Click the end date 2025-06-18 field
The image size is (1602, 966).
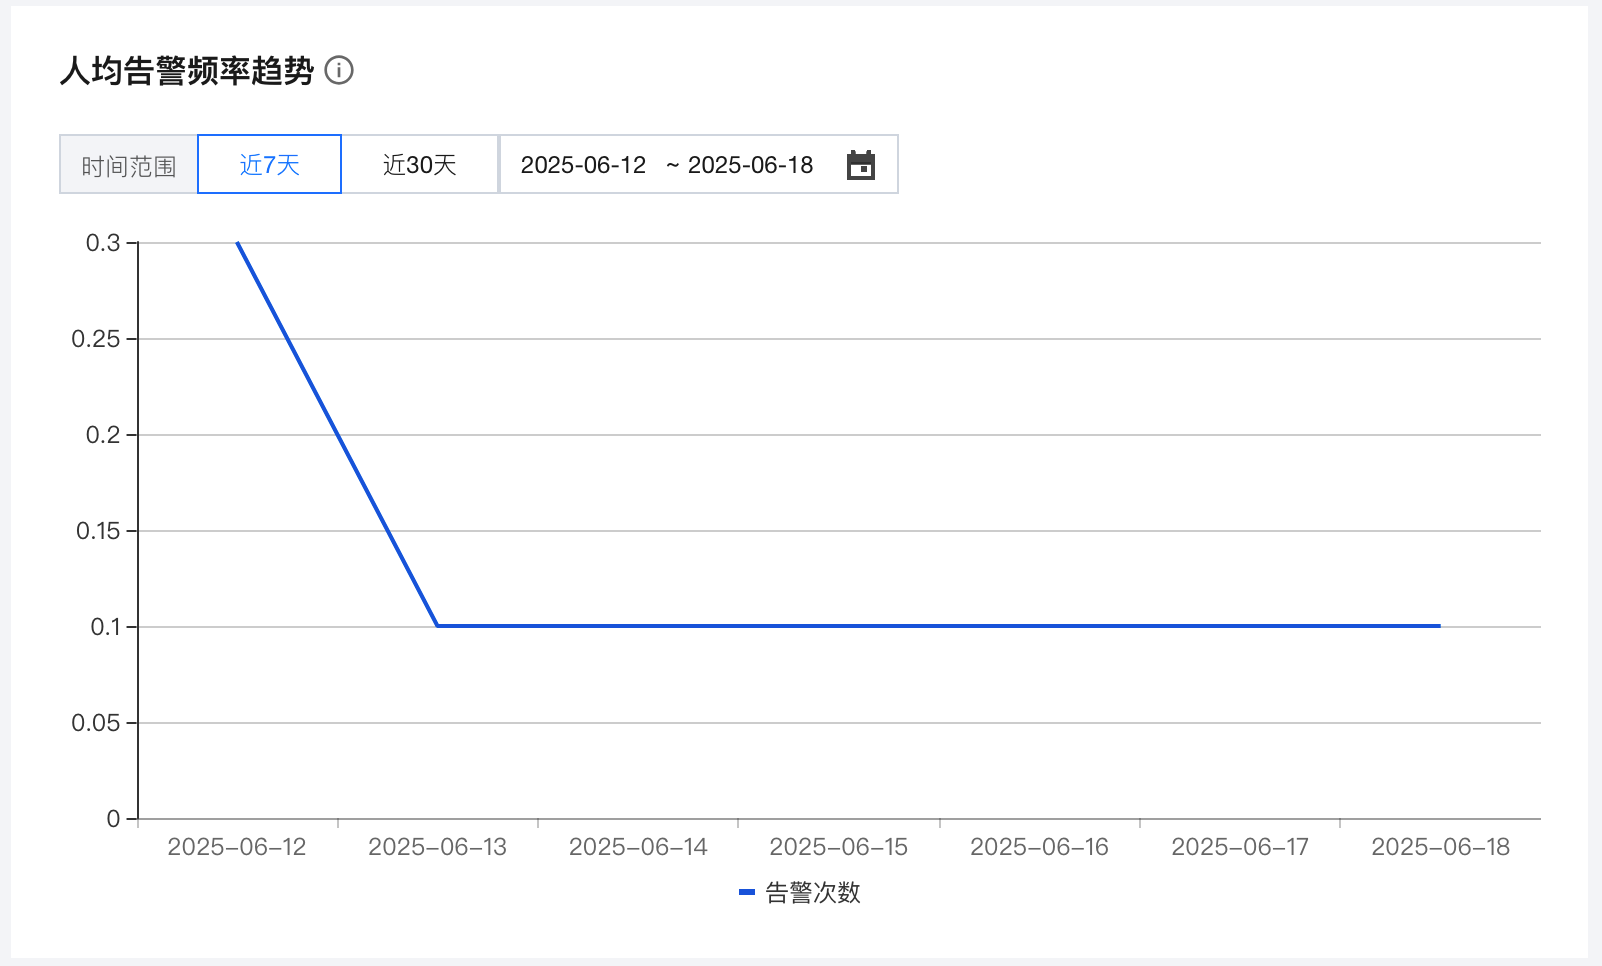750,165
